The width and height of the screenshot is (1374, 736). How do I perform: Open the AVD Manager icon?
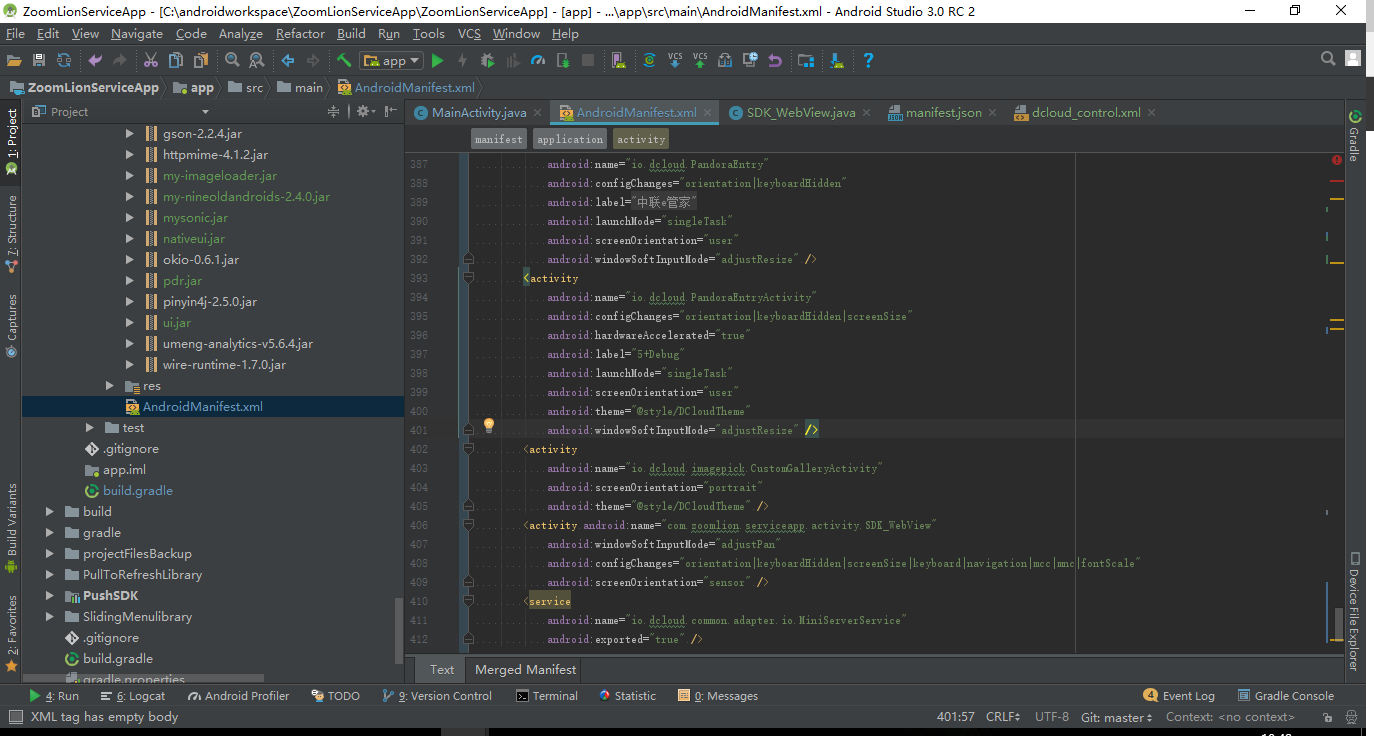(621, 61)
